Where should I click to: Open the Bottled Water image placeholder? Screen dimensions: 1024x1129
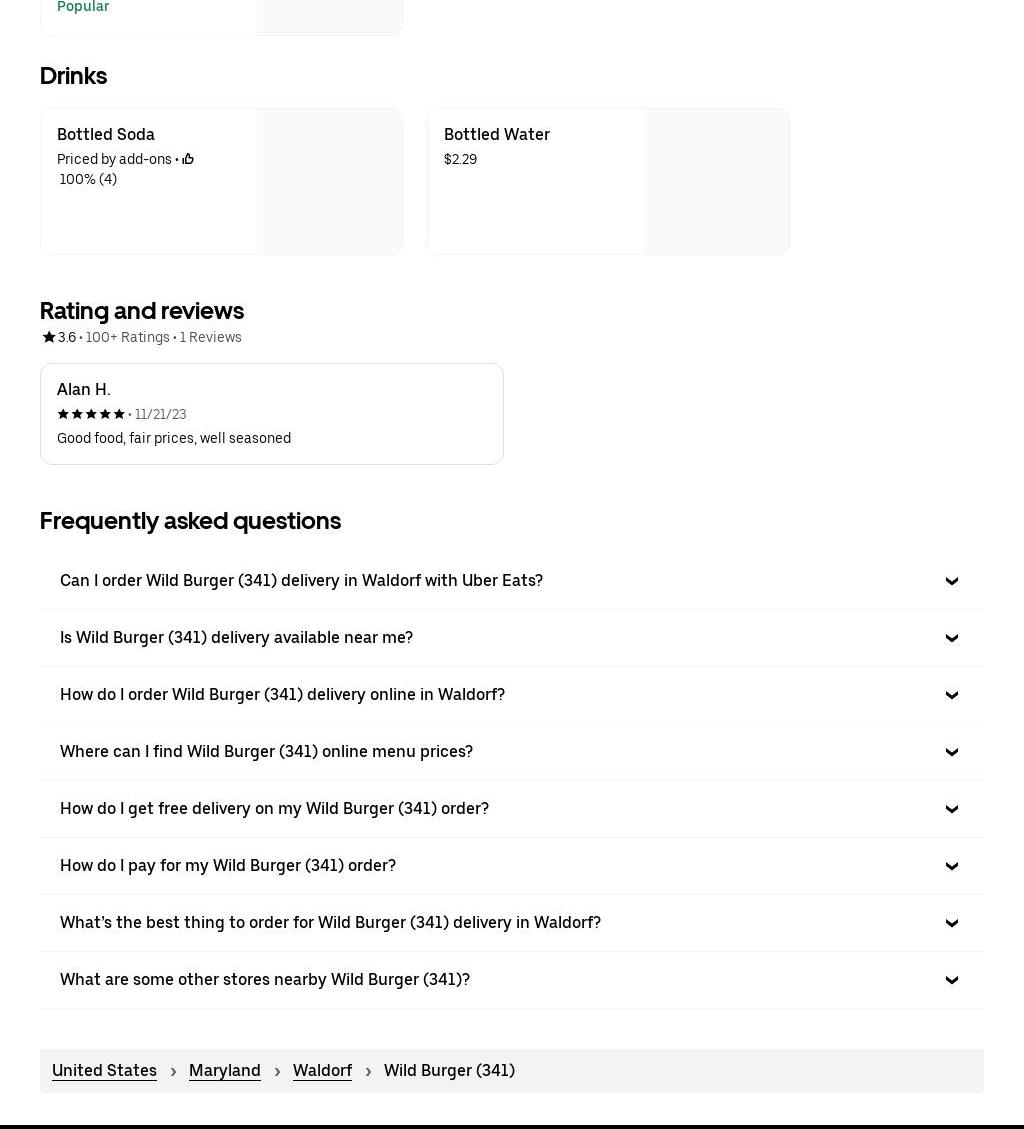[x=717, y=181]
